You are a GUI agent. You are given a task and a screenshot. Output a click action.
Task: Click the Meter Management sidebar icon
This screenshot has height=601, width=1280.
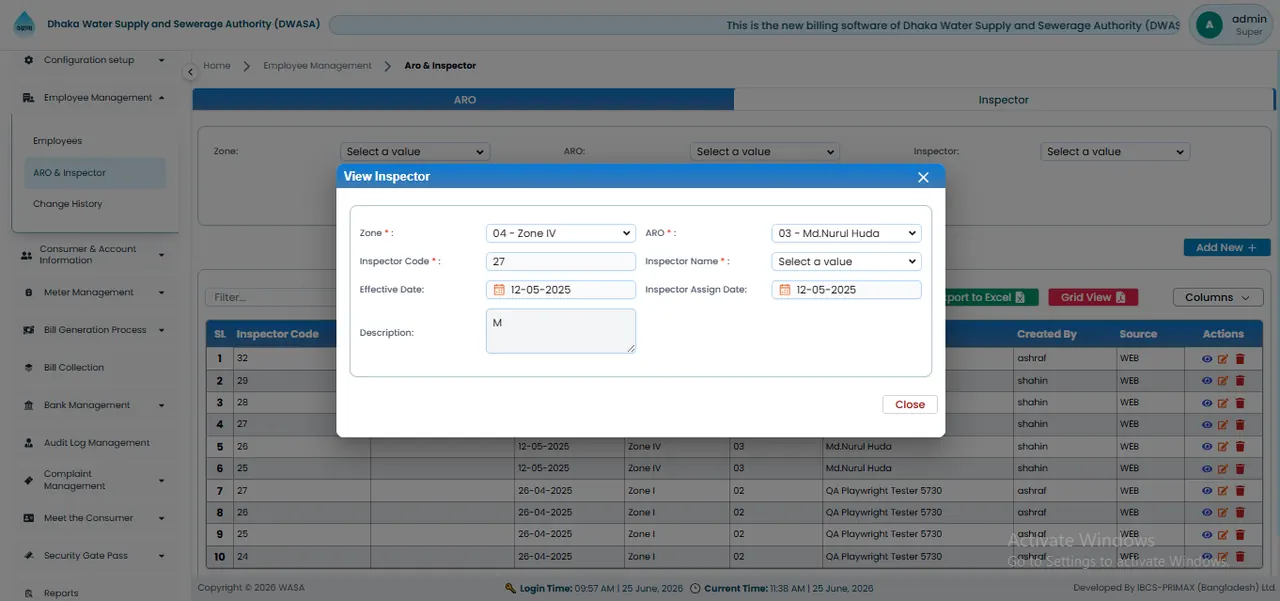point(29,293)
